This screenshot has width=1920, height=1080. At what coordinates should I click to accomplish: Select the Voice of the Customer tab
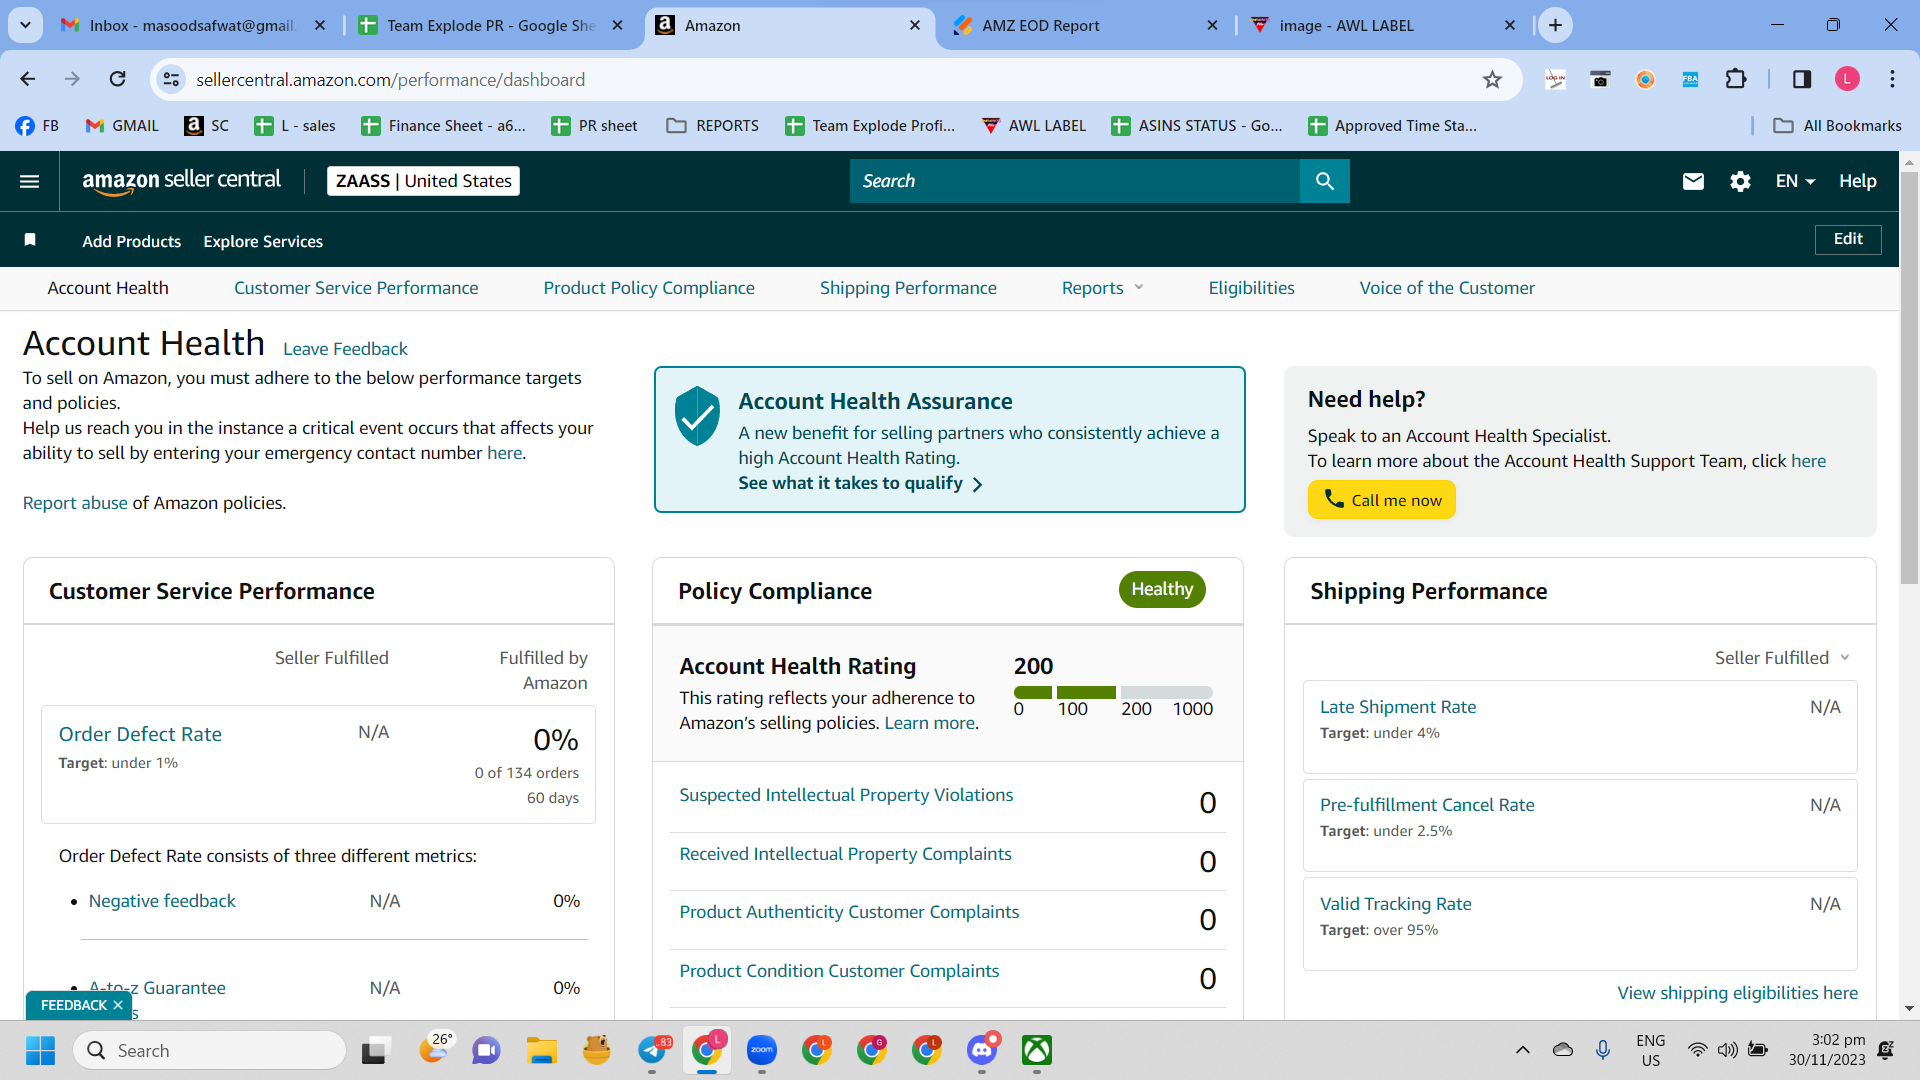point(1447,288)
